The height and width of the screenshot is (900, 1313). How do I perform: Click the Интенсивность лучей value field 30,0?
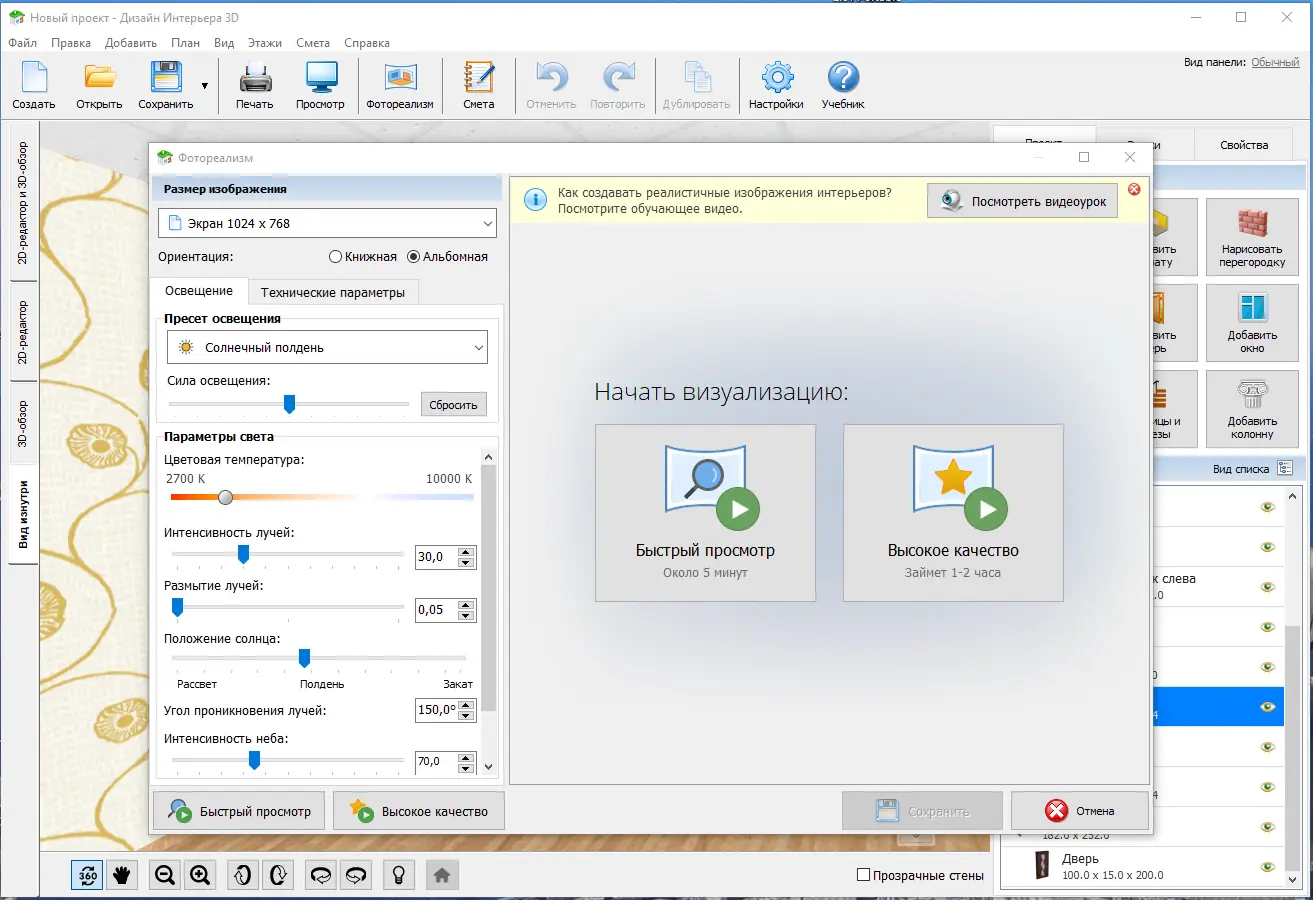(435, 557)
